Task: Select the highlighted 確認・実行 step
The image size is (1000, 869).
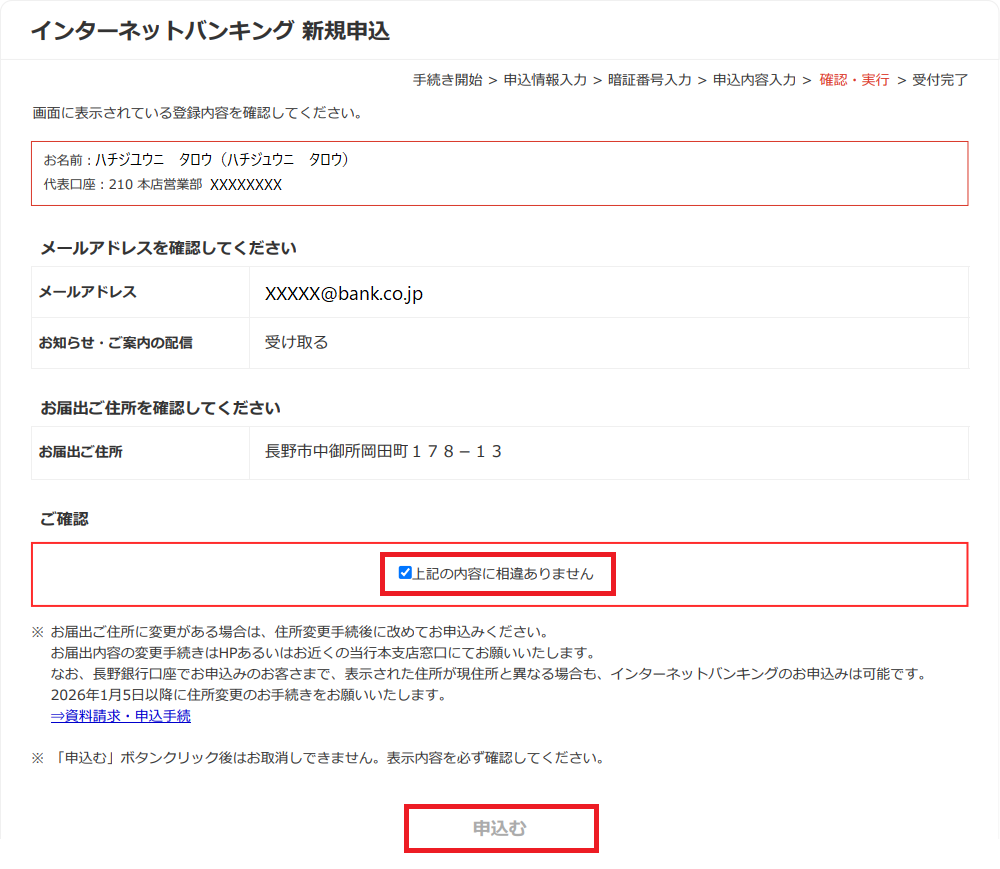Action: pos(854,80)
